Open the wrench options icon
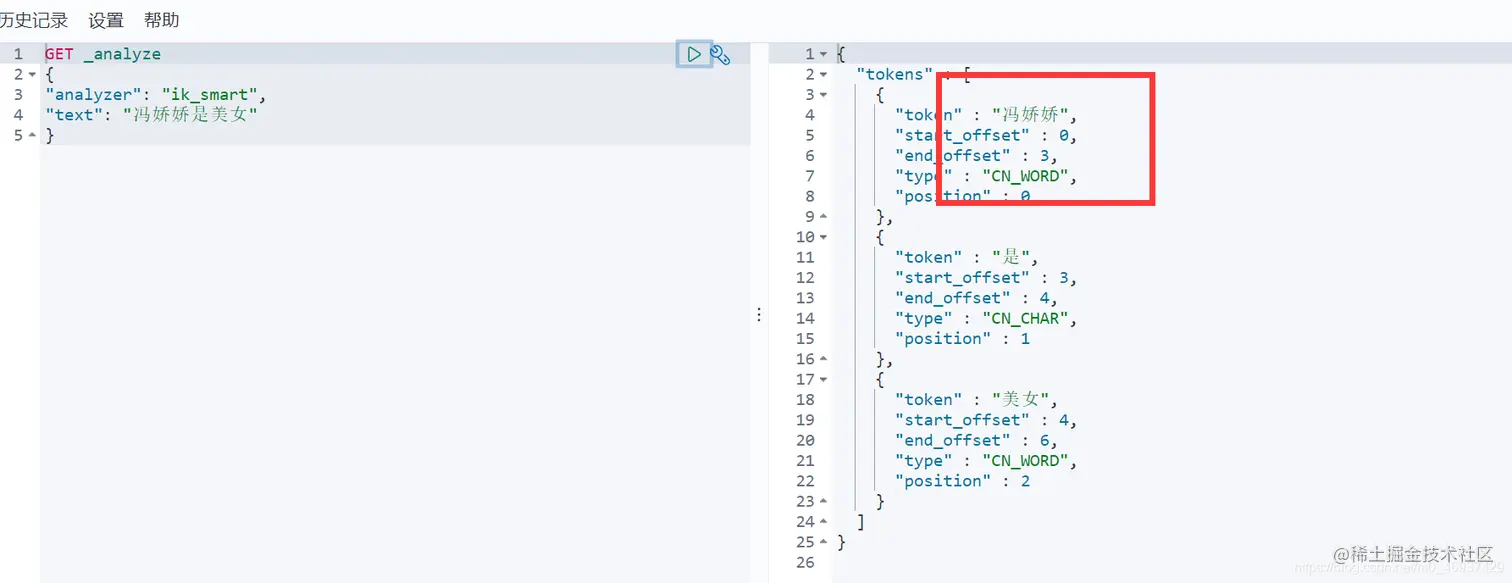The image size is (1512, 583). point(720,55)
